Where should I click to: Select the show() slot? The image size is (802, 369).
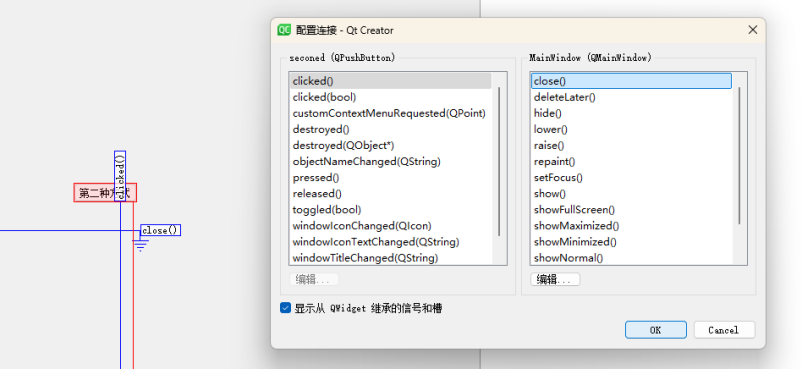(631, 194)
